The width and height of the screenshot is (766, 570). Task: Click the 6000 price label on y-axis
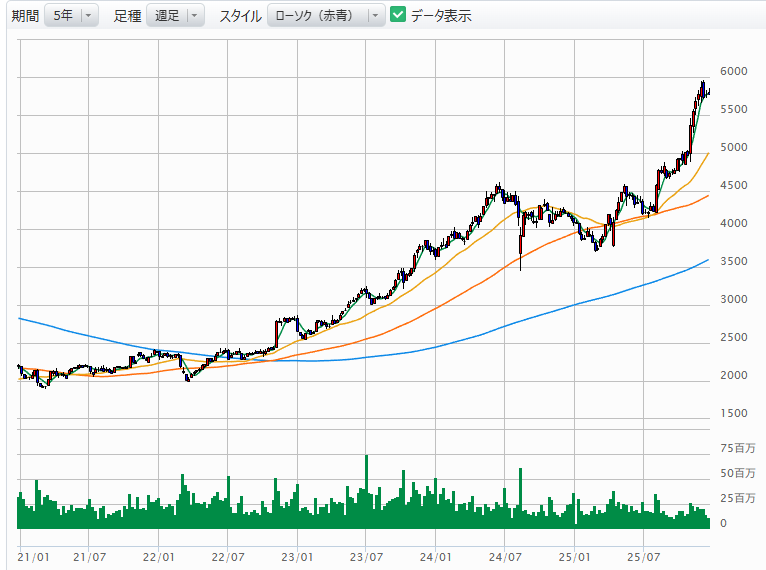733,72
